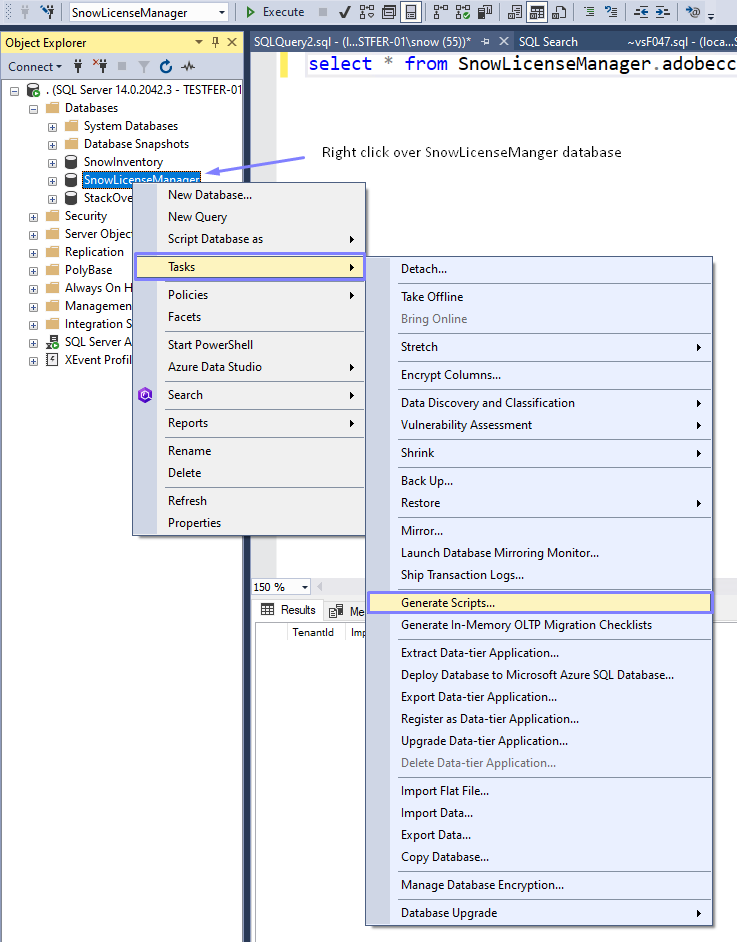Close the SQLQuery2.sql tab

504,41
